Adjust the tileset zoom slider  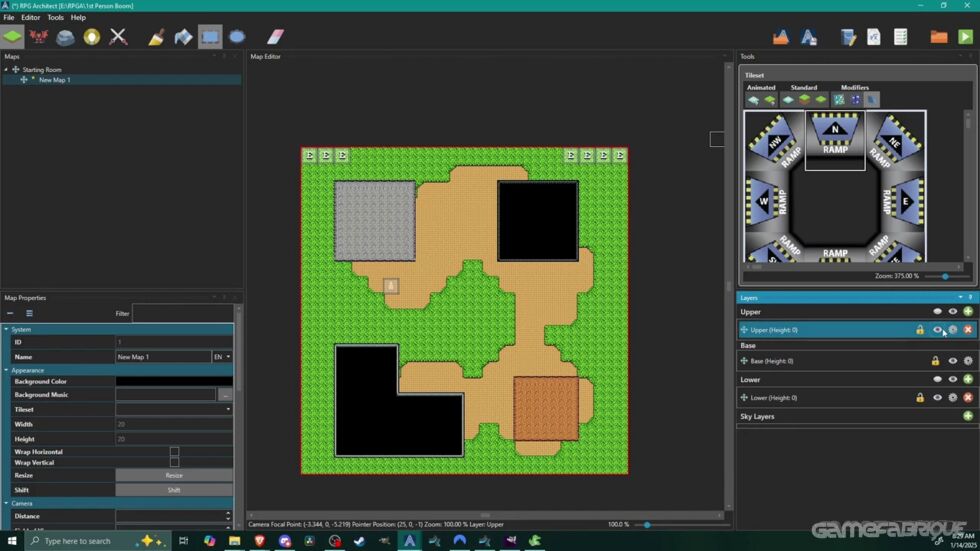pos(945,277)
